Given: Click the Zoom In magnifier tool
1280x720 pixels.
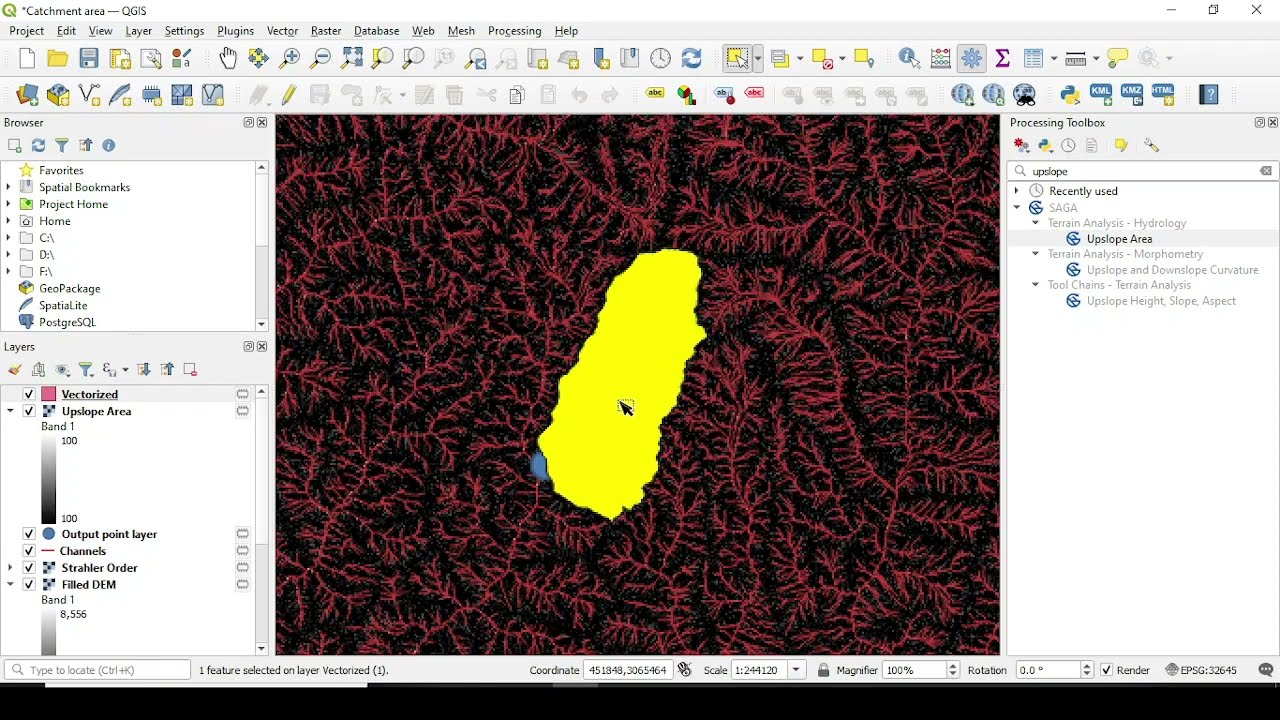Looking at the screenshot, I should click(290, 59).
